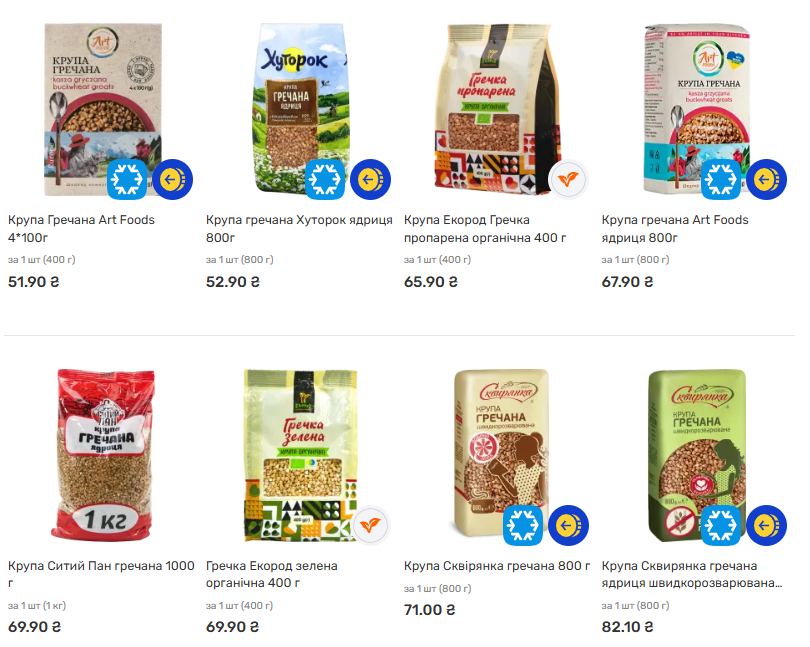Open Крупа гречана Хуторок ядриця 800г link

tap(299, 228)
